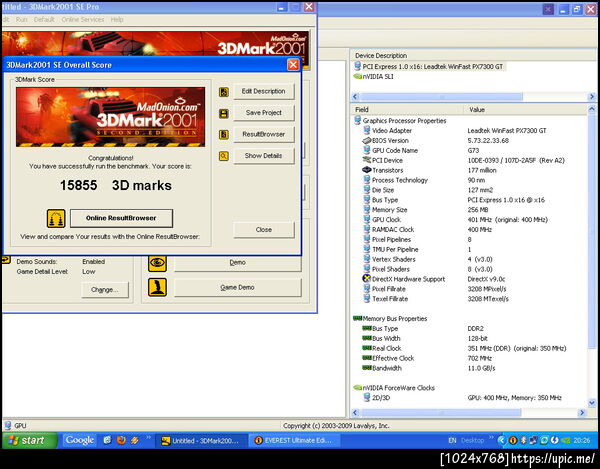Click the Edit Description button
The image size is (600, 469).
tap(264, 91)
